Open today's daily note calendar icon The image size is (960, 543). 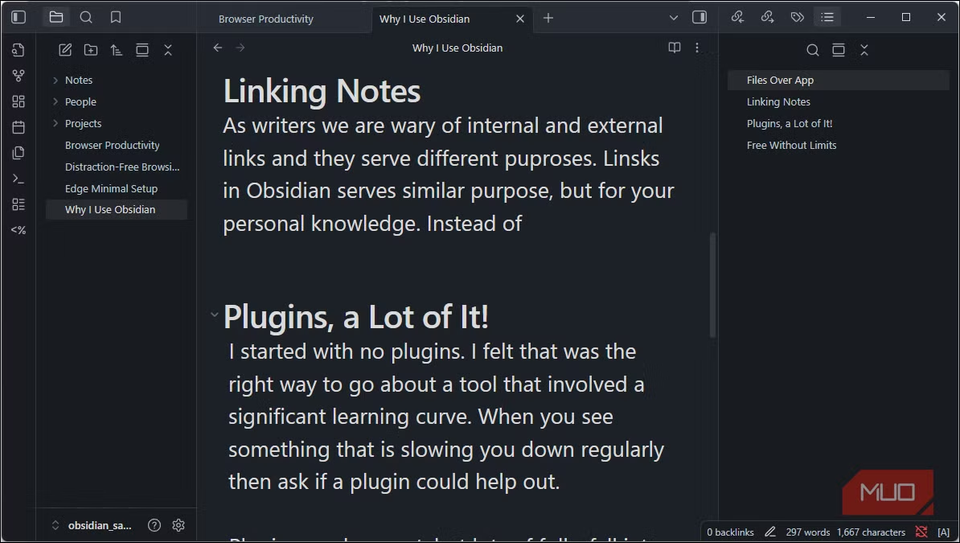point(18,127)
